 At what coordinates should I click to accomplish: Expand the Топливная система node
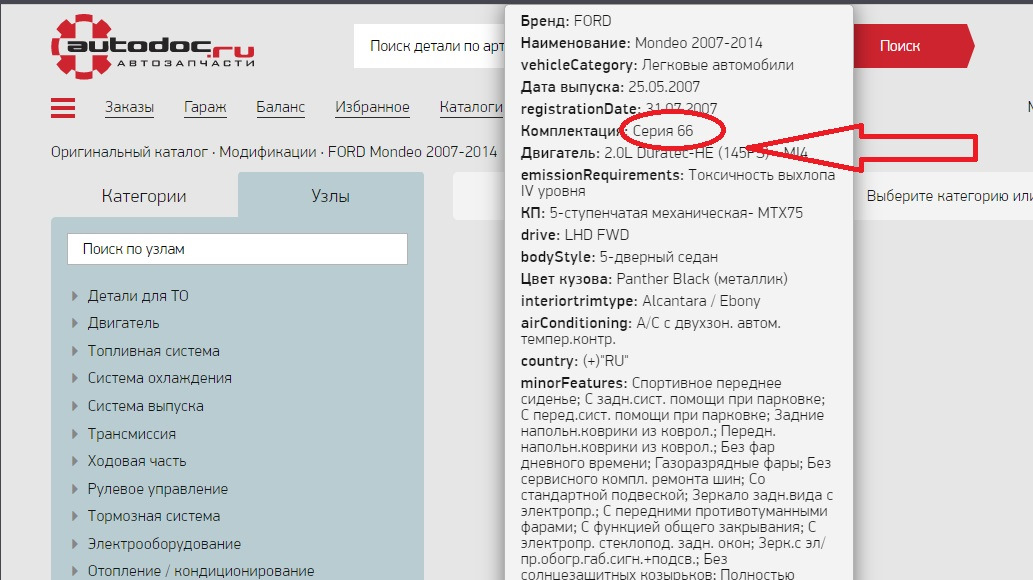click(x=75, y=351)
